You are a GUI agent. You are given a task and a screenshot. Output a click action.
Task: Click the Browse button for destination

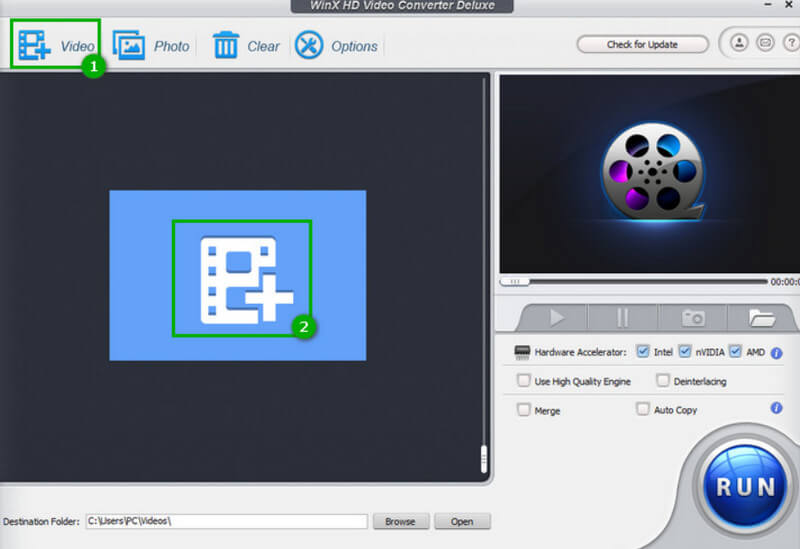pyautogui.click(x=400, y=522)
